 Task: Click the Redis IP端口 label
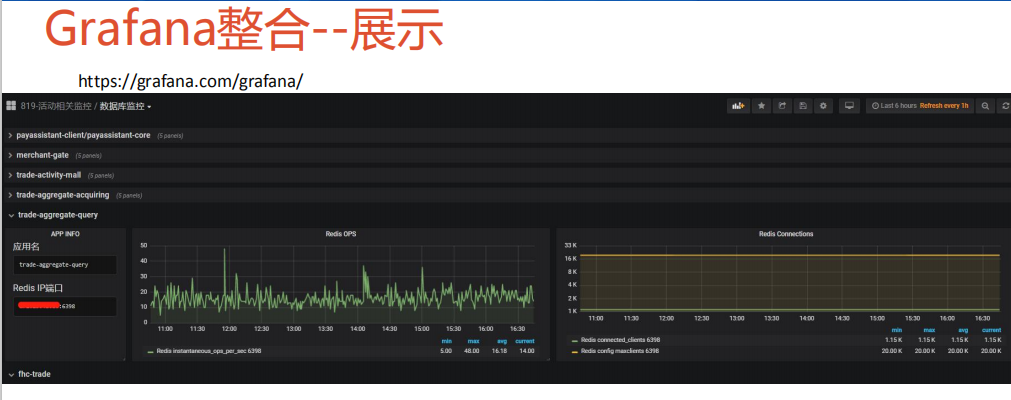(x=37, y=288)
